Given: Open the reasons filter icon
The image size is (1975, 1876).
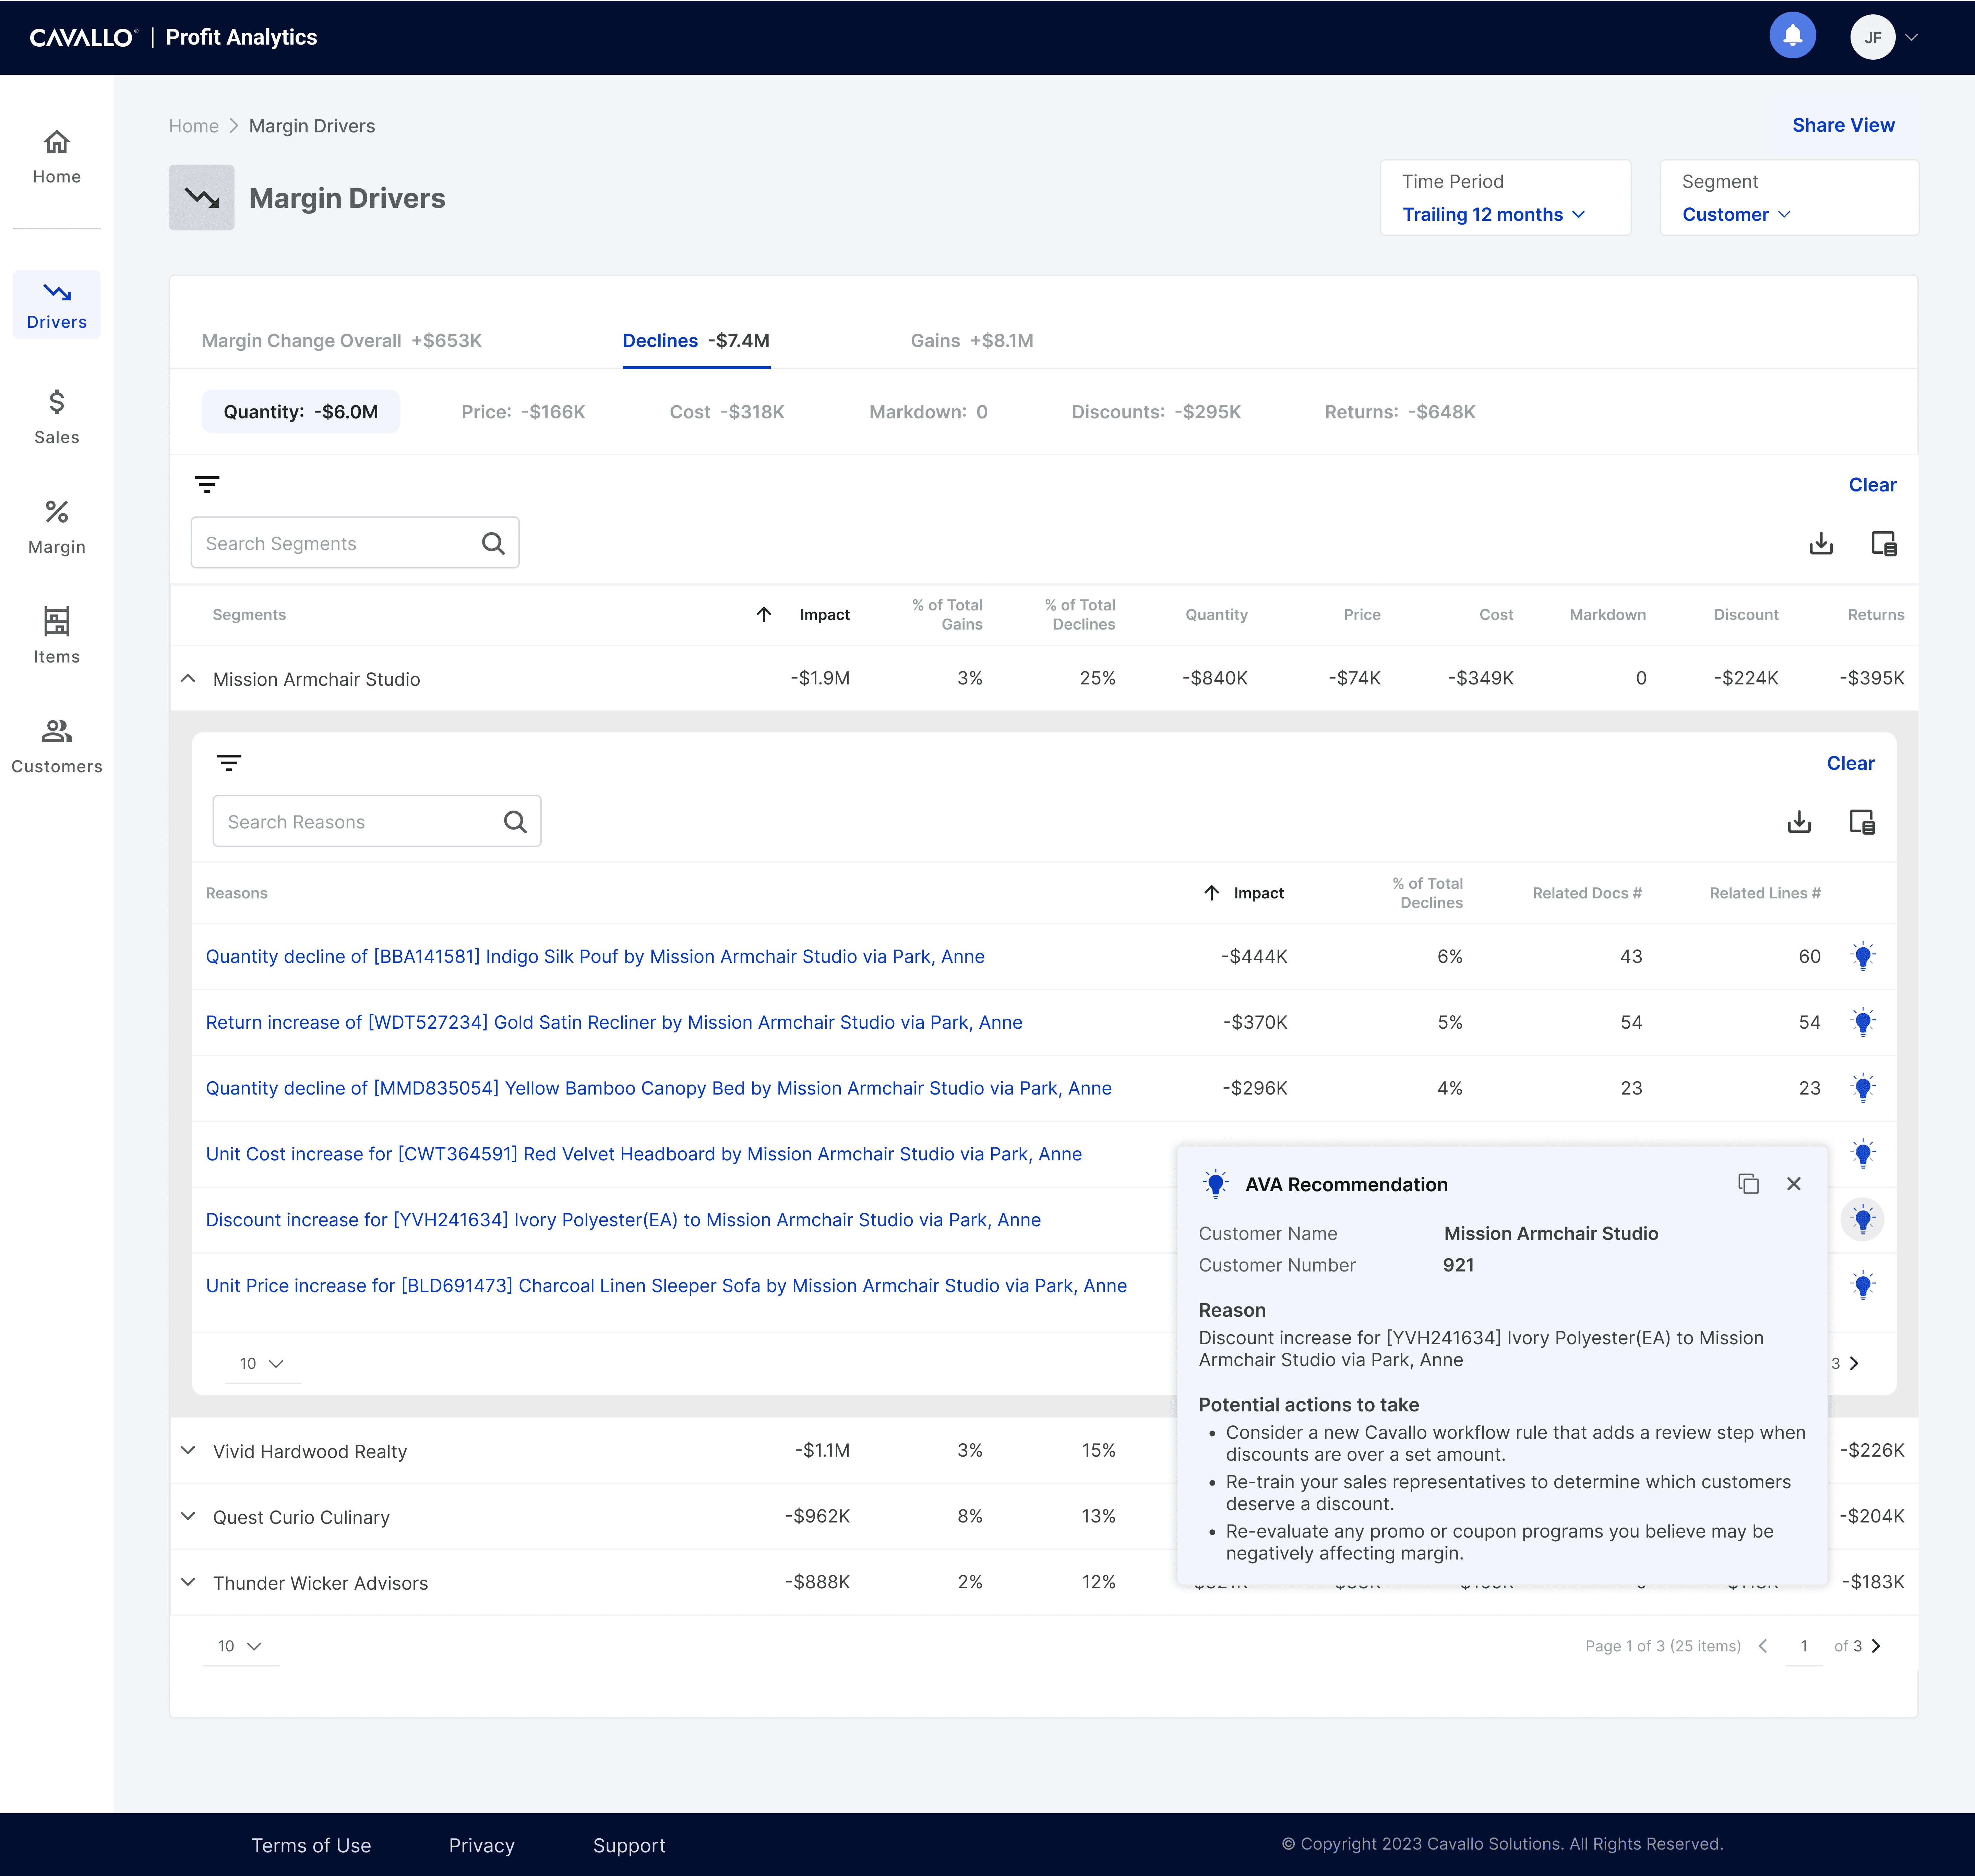Looking at the screenshot, I should [229, 763].
